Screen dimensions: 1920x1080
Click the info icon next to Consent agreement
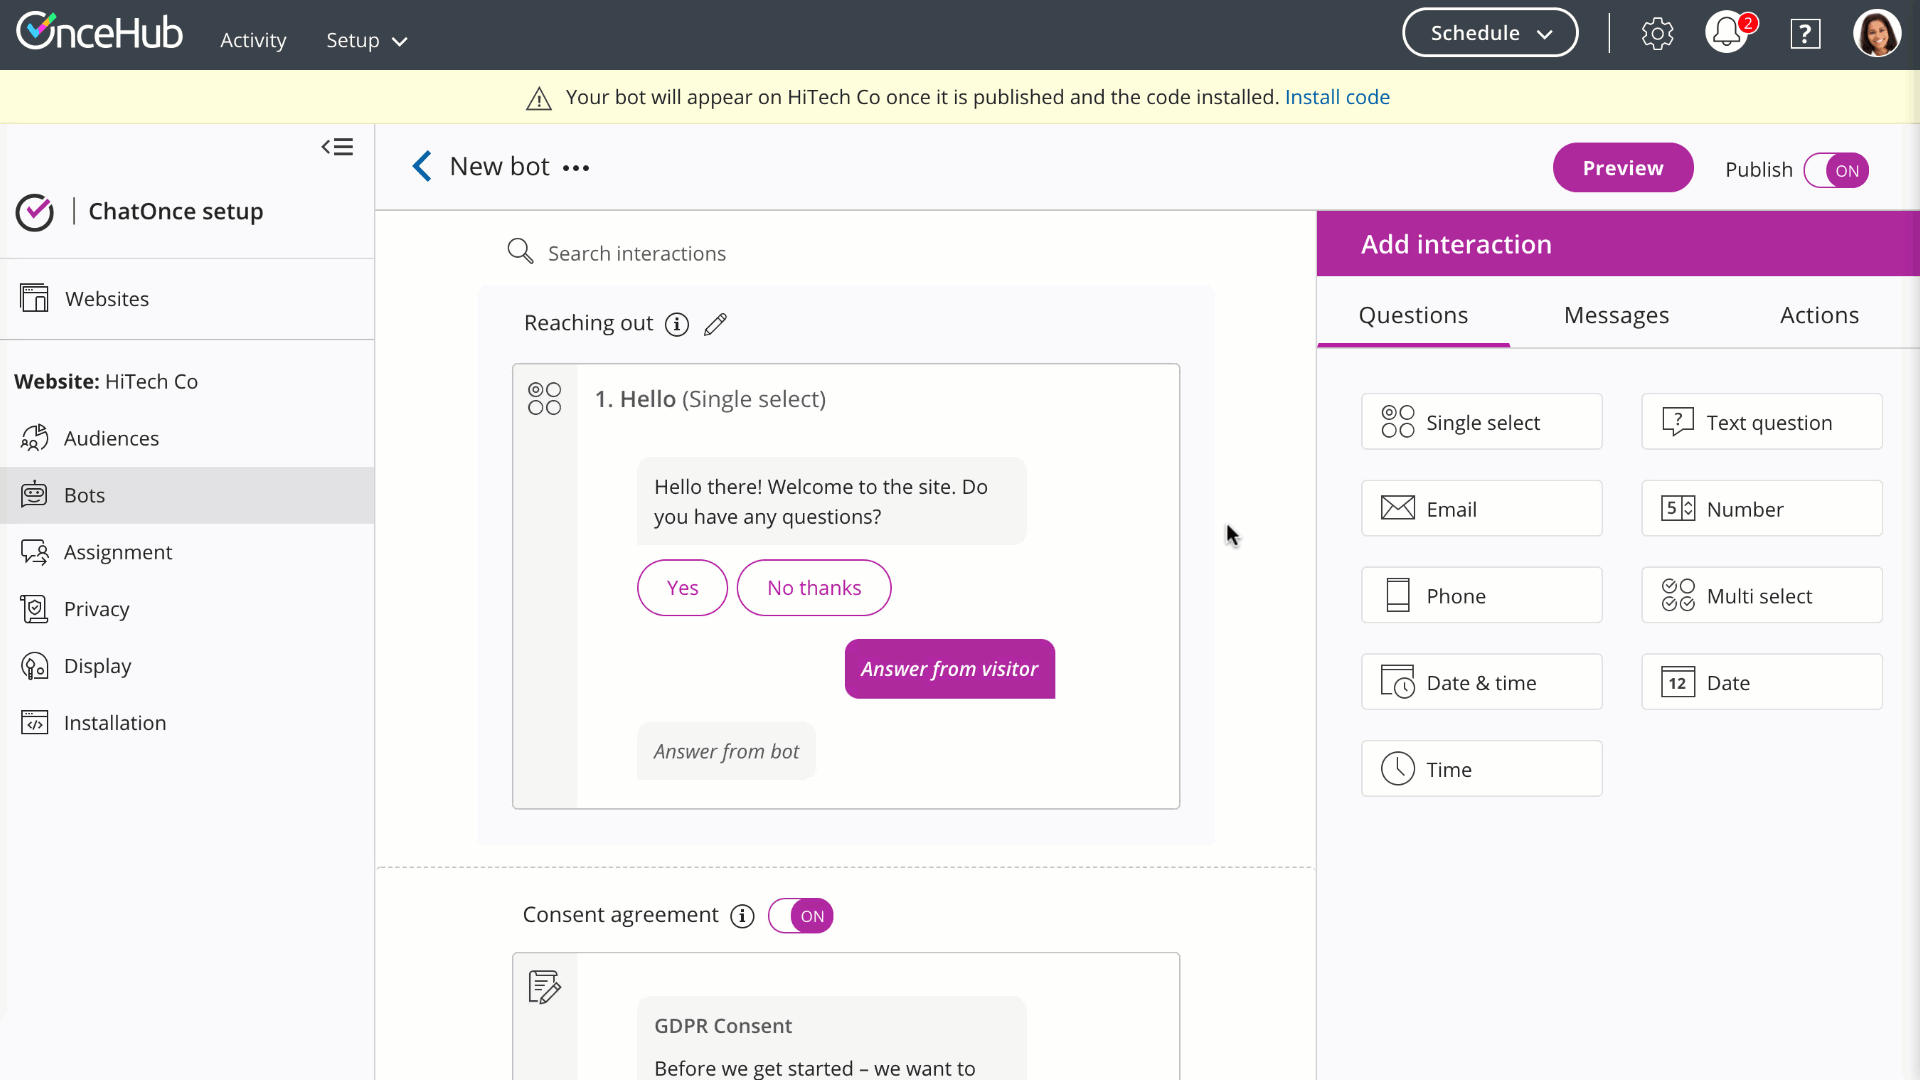[x=742, y=916]
